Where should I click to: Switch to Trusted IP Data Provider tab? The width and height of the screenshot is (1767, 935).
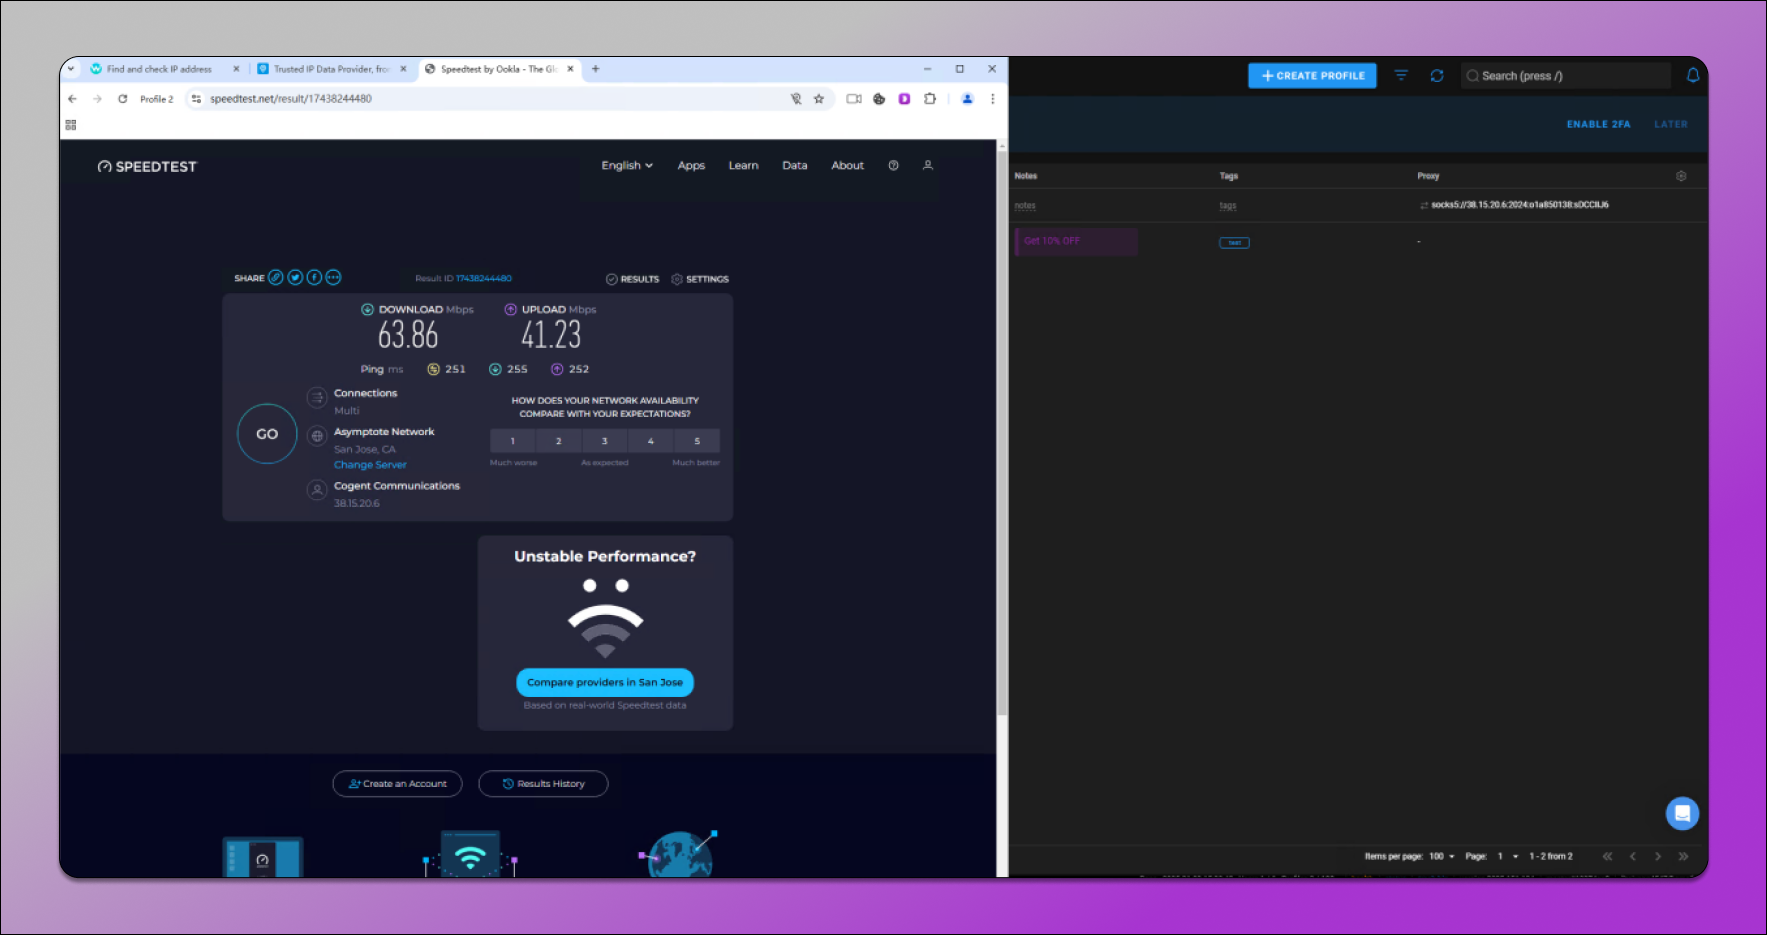pos(331,69)
